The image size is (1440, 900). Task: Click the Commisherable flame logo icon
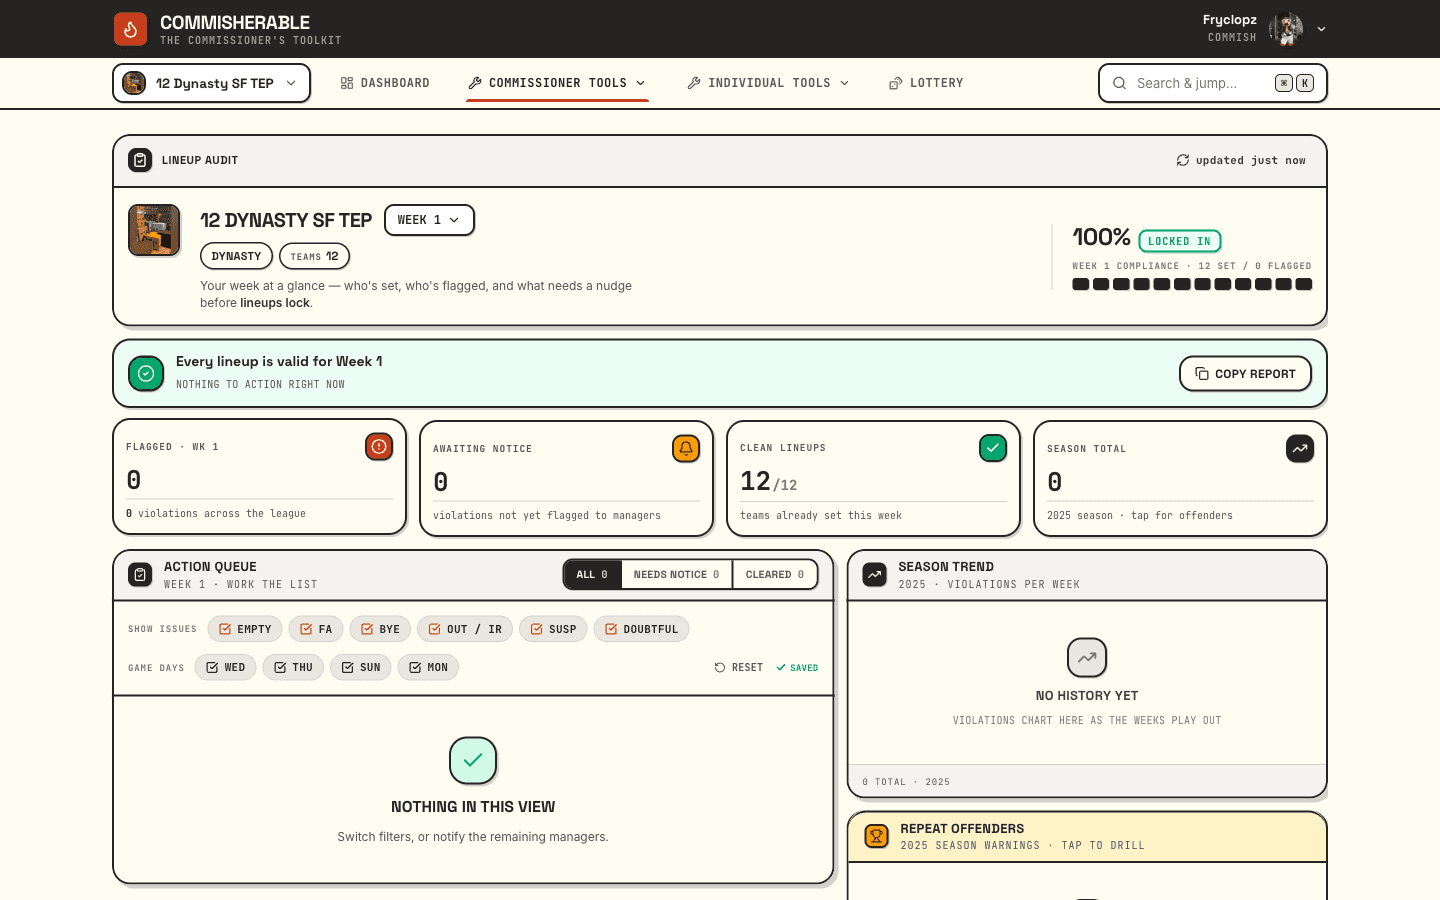tap(130, 29)
